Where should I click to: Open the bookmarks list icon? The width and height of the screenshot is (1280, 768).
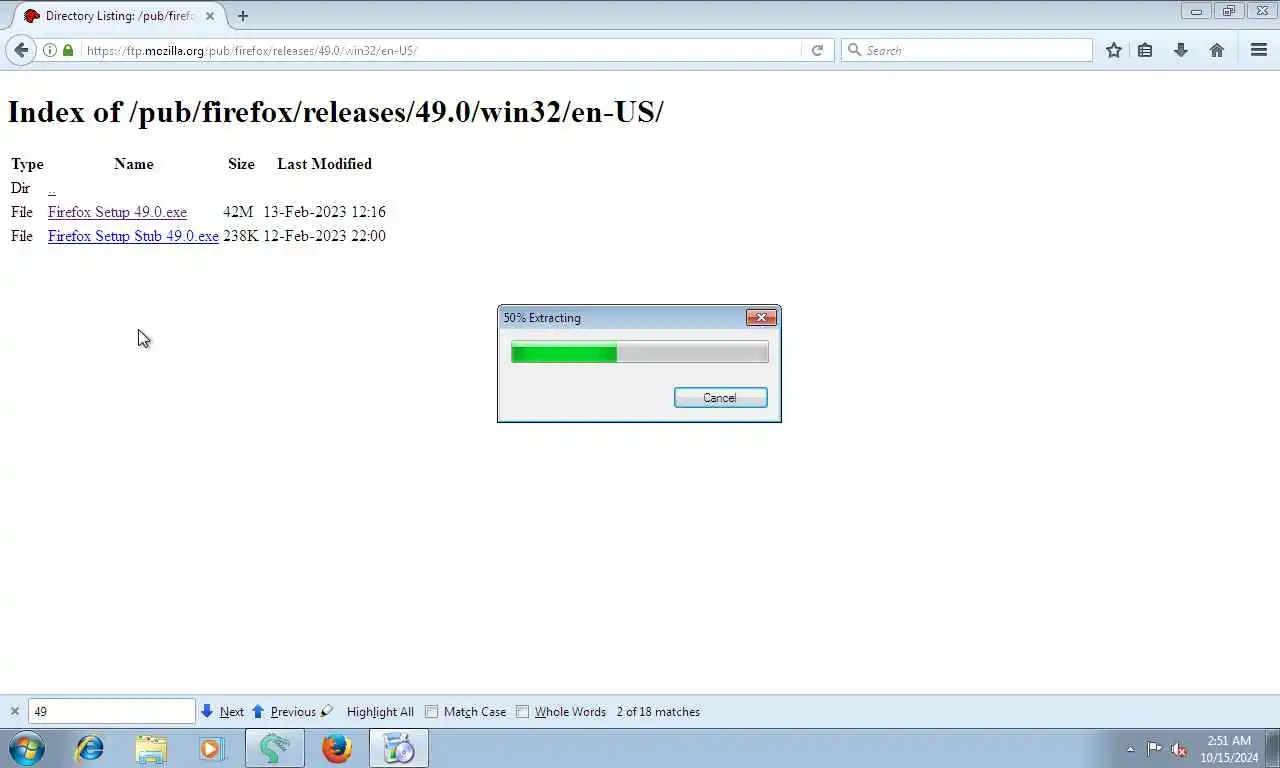coord(1146,50)
